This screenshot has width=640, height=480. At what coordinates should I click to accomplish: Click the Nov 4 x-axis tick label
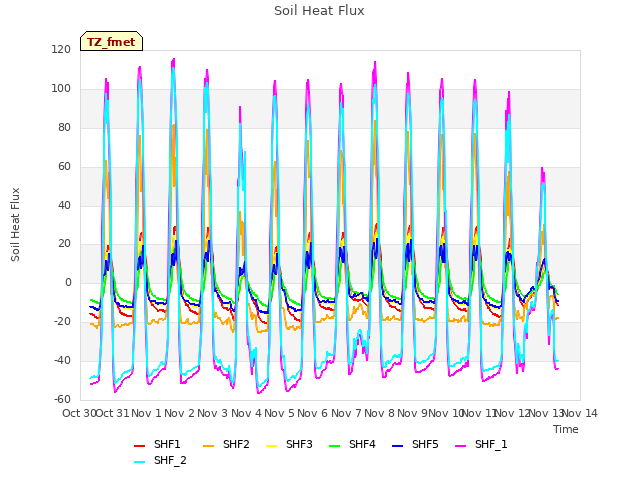click(x=246, y=413)
